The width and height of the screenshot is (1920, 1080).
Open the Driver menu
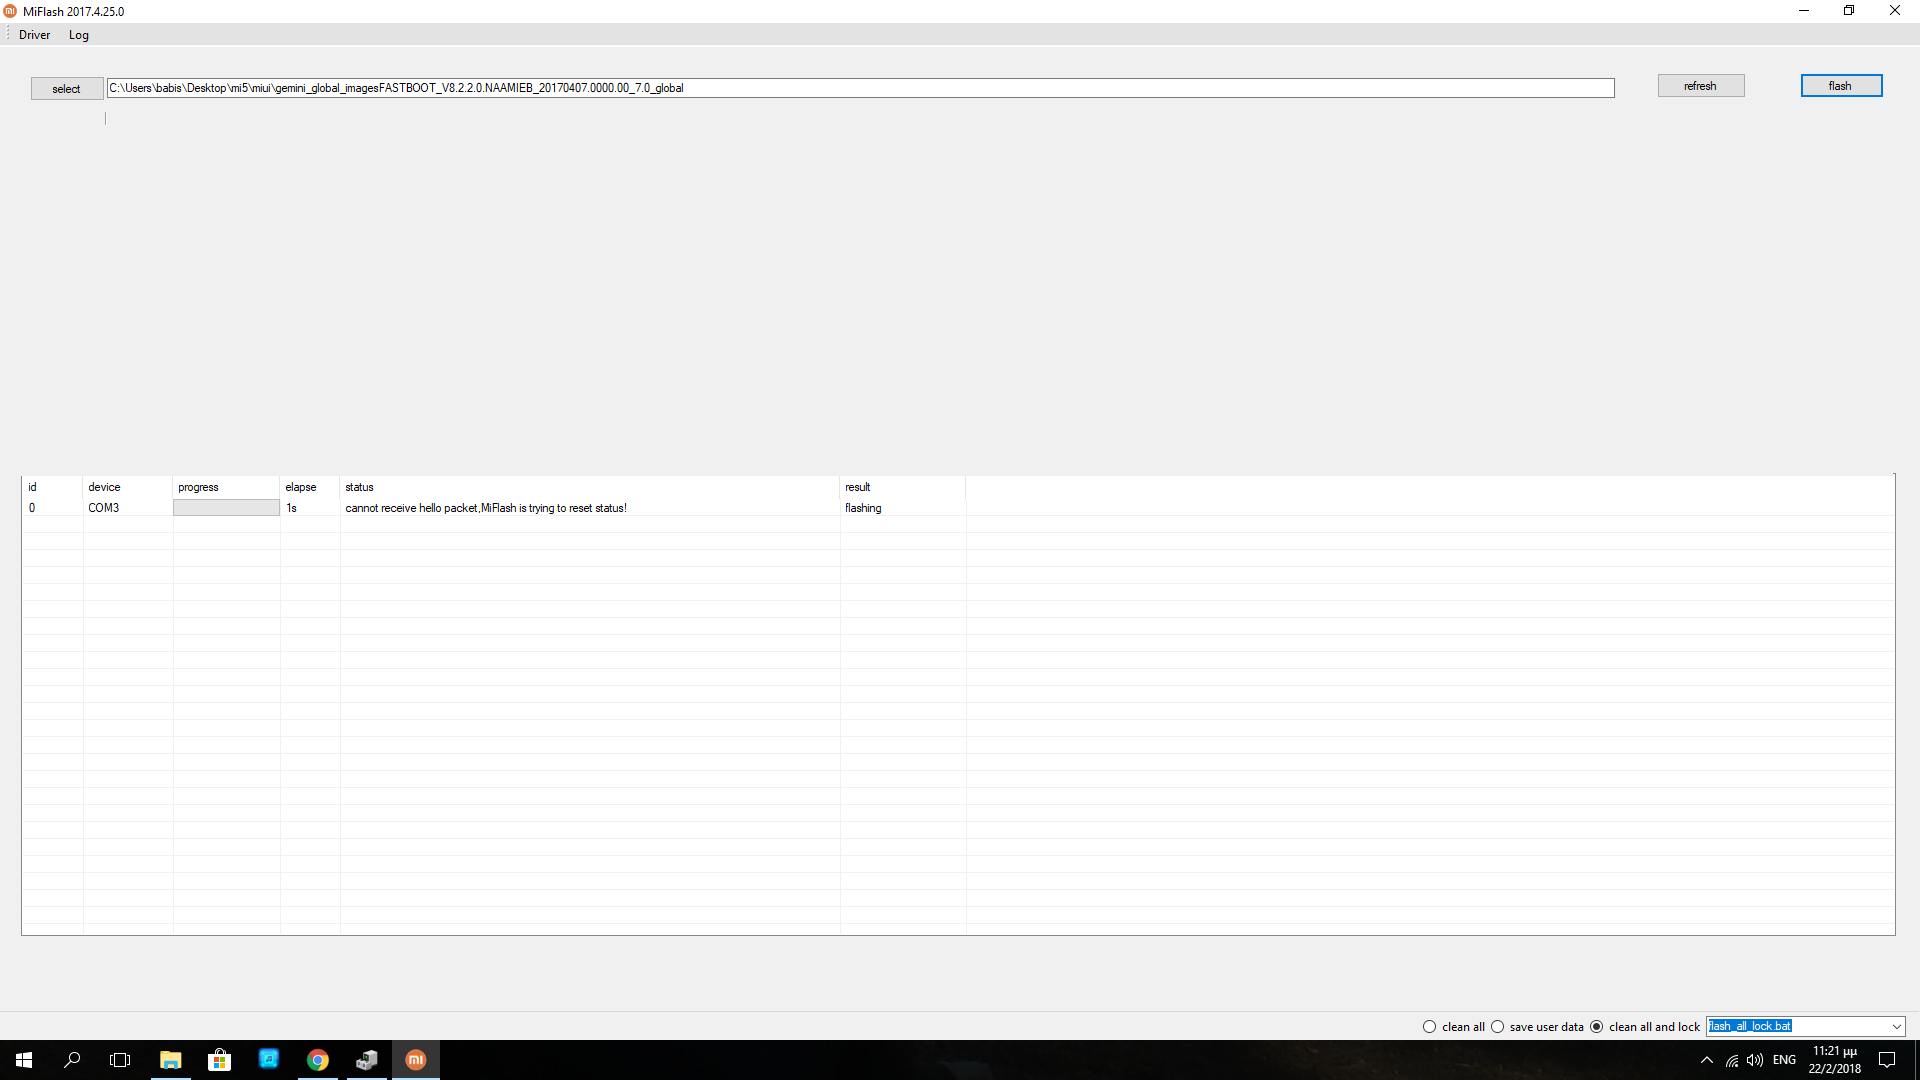pos(34,35)
